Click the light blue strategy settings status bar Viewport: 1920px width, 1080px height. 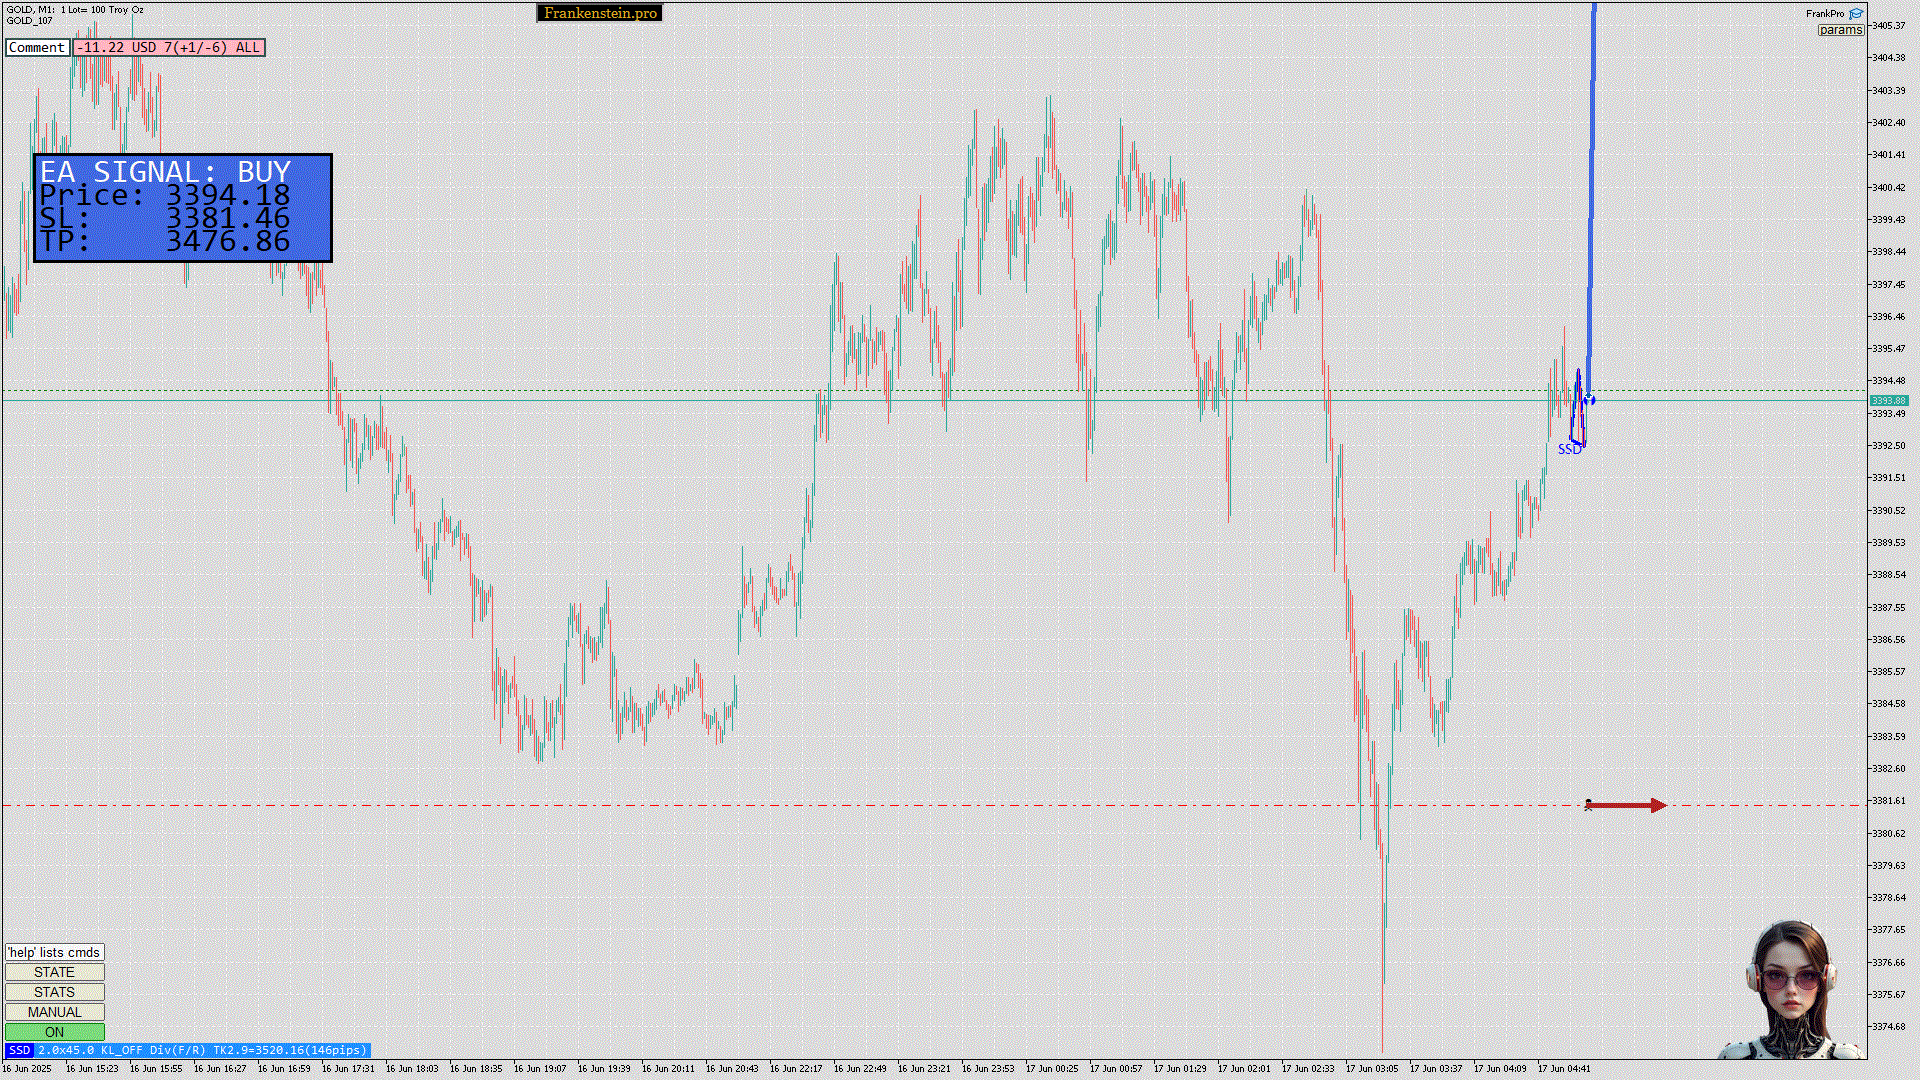[202, 1050]
